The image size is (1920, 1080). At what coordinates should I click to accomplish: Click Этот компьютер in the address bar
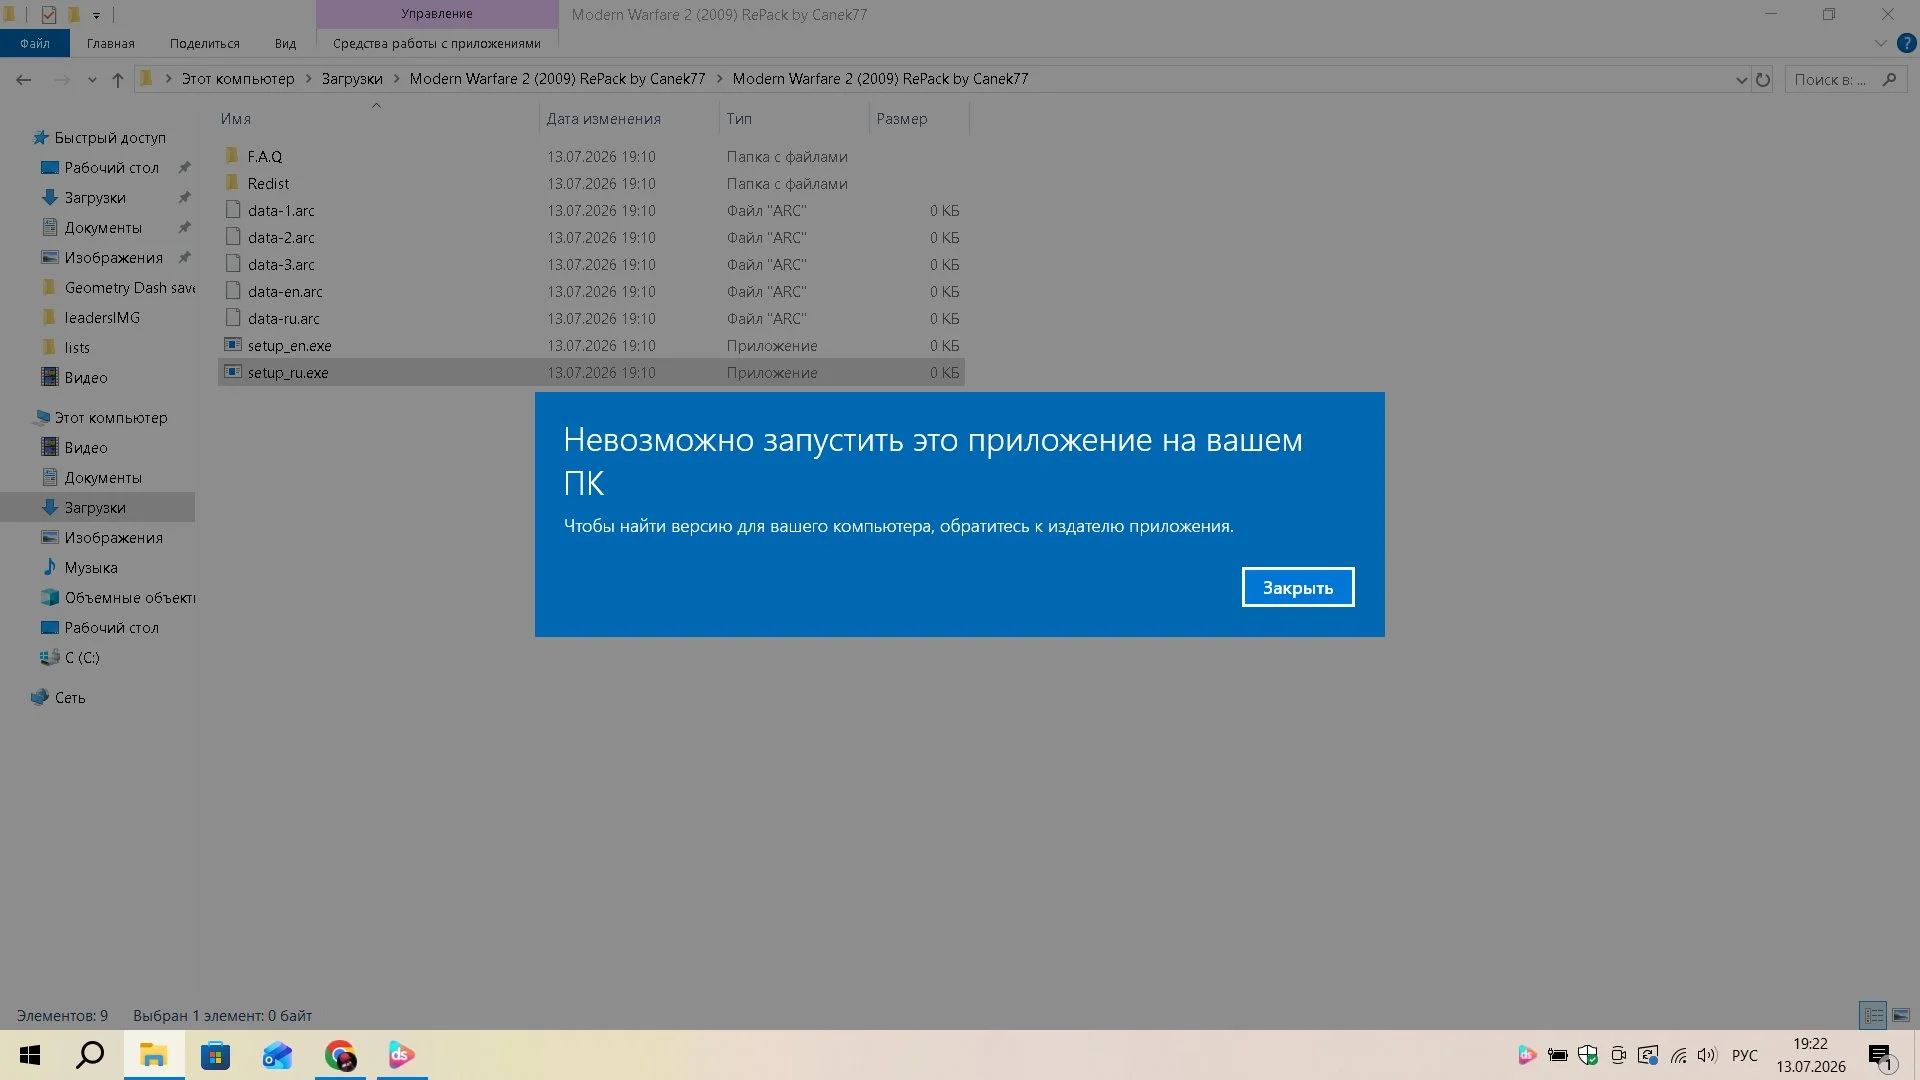(x=238, y=79)
